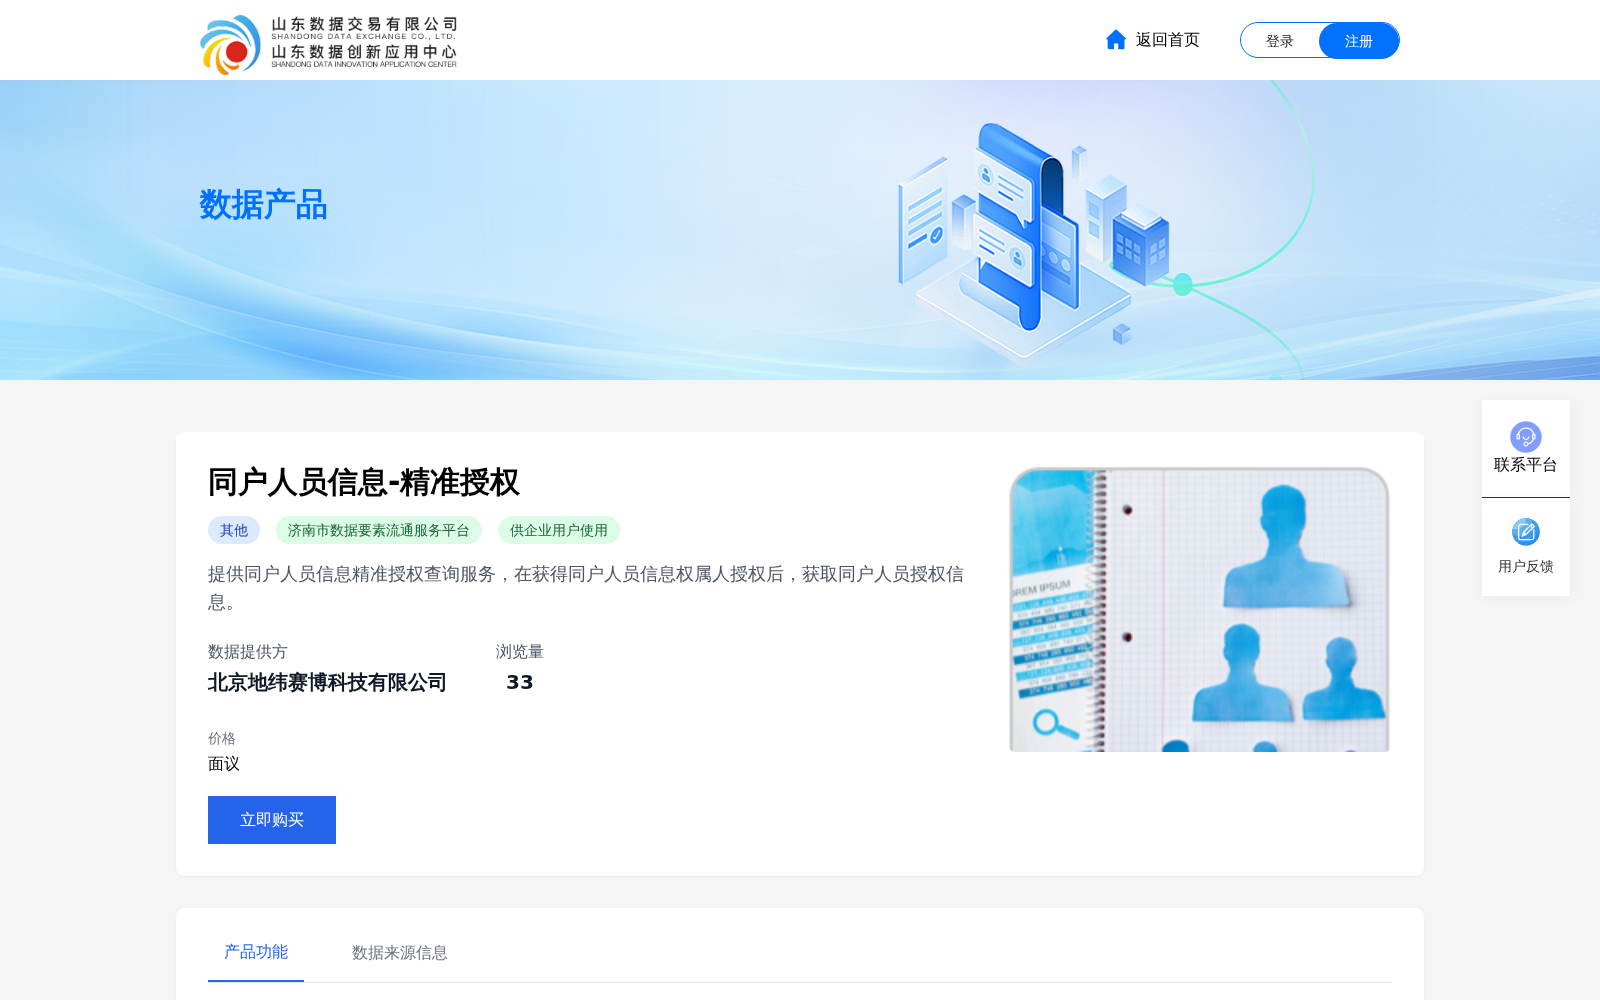Viewport: 1600px width, 1000px height.
Task: Click the 立即购买 buy button
Action: coord(272,820)
